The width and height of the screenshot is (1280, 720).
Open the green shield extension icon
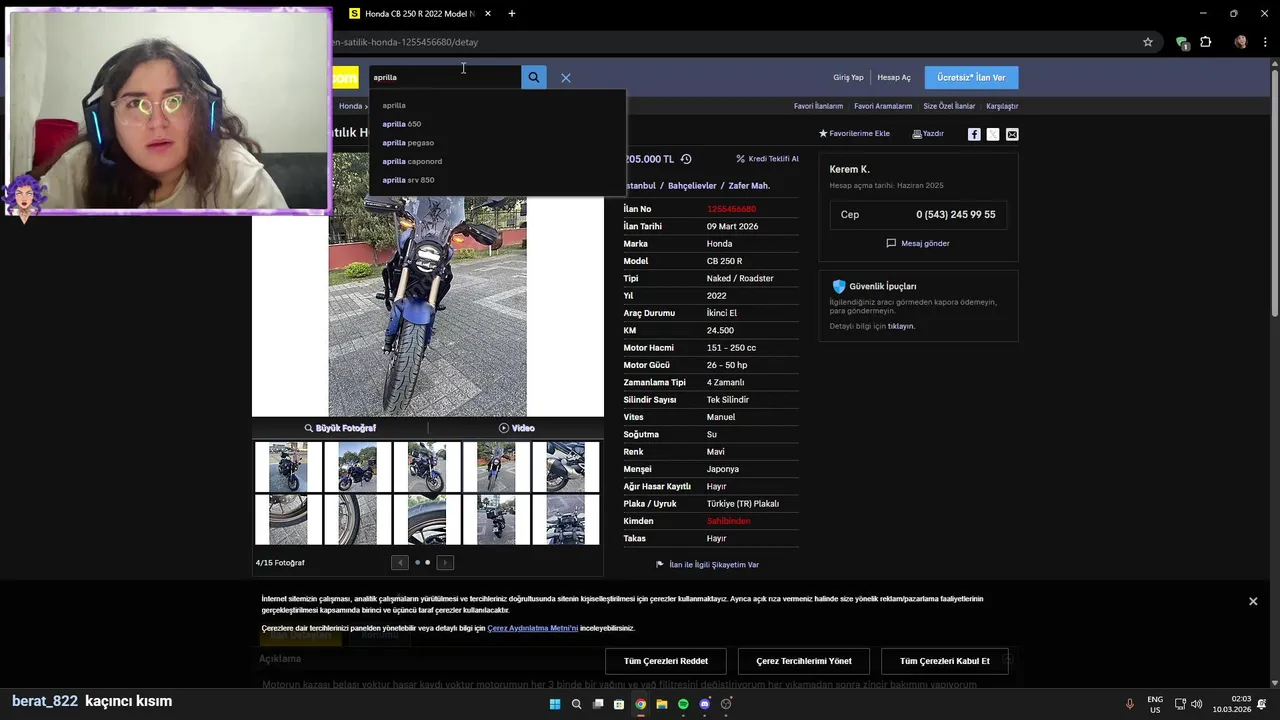point(1182,42)
